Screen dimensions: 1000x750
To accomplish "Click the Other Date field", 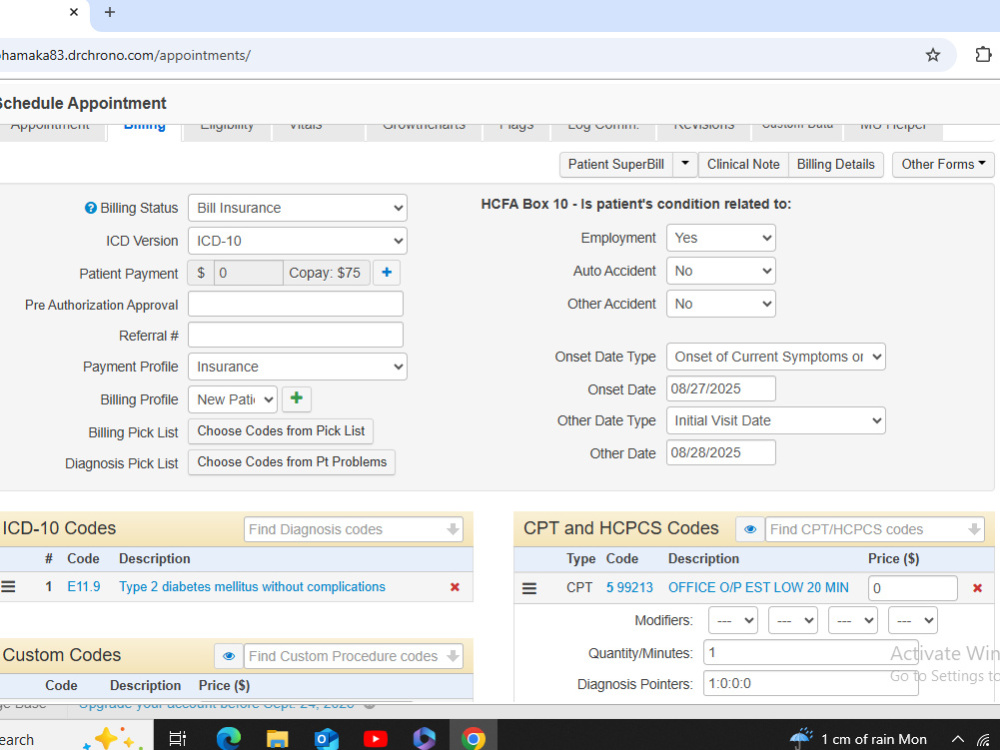I will click(721, 452).
